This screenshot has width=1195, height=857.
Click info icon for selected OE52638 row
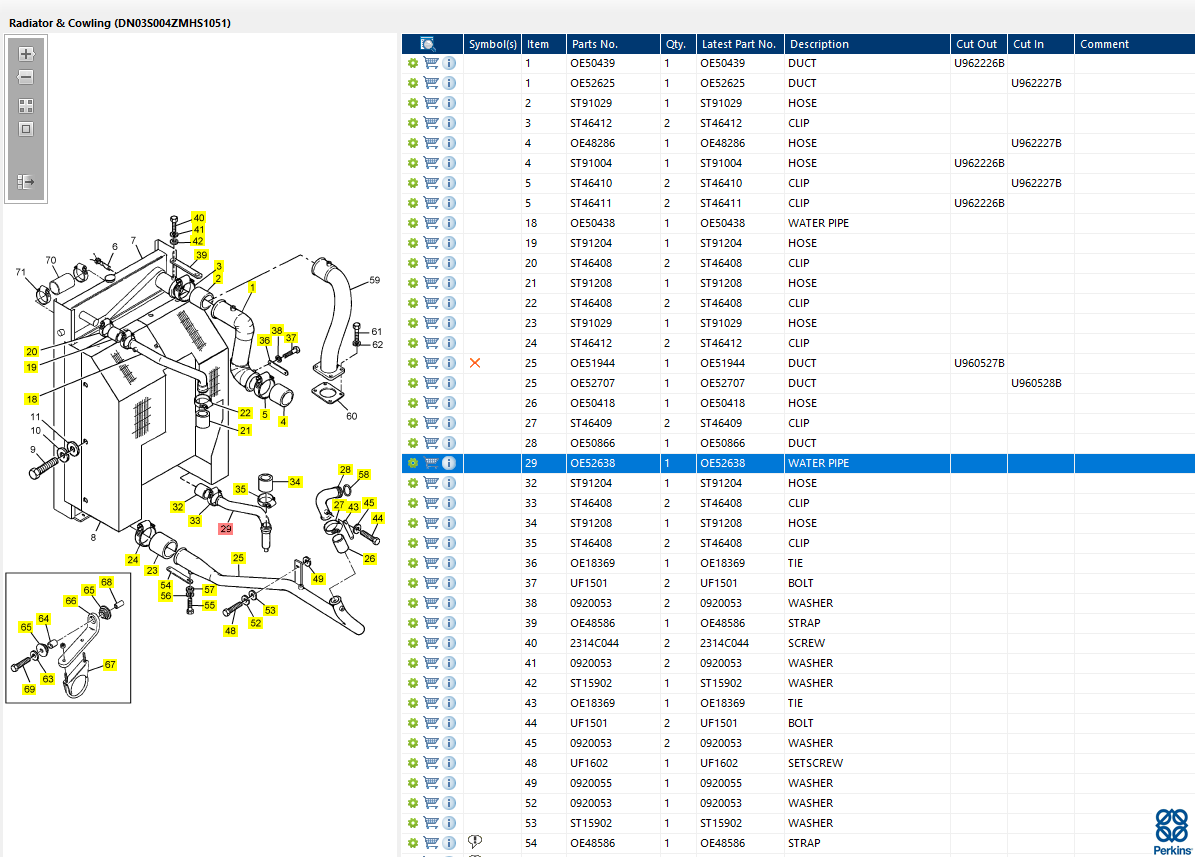(450, 463)
